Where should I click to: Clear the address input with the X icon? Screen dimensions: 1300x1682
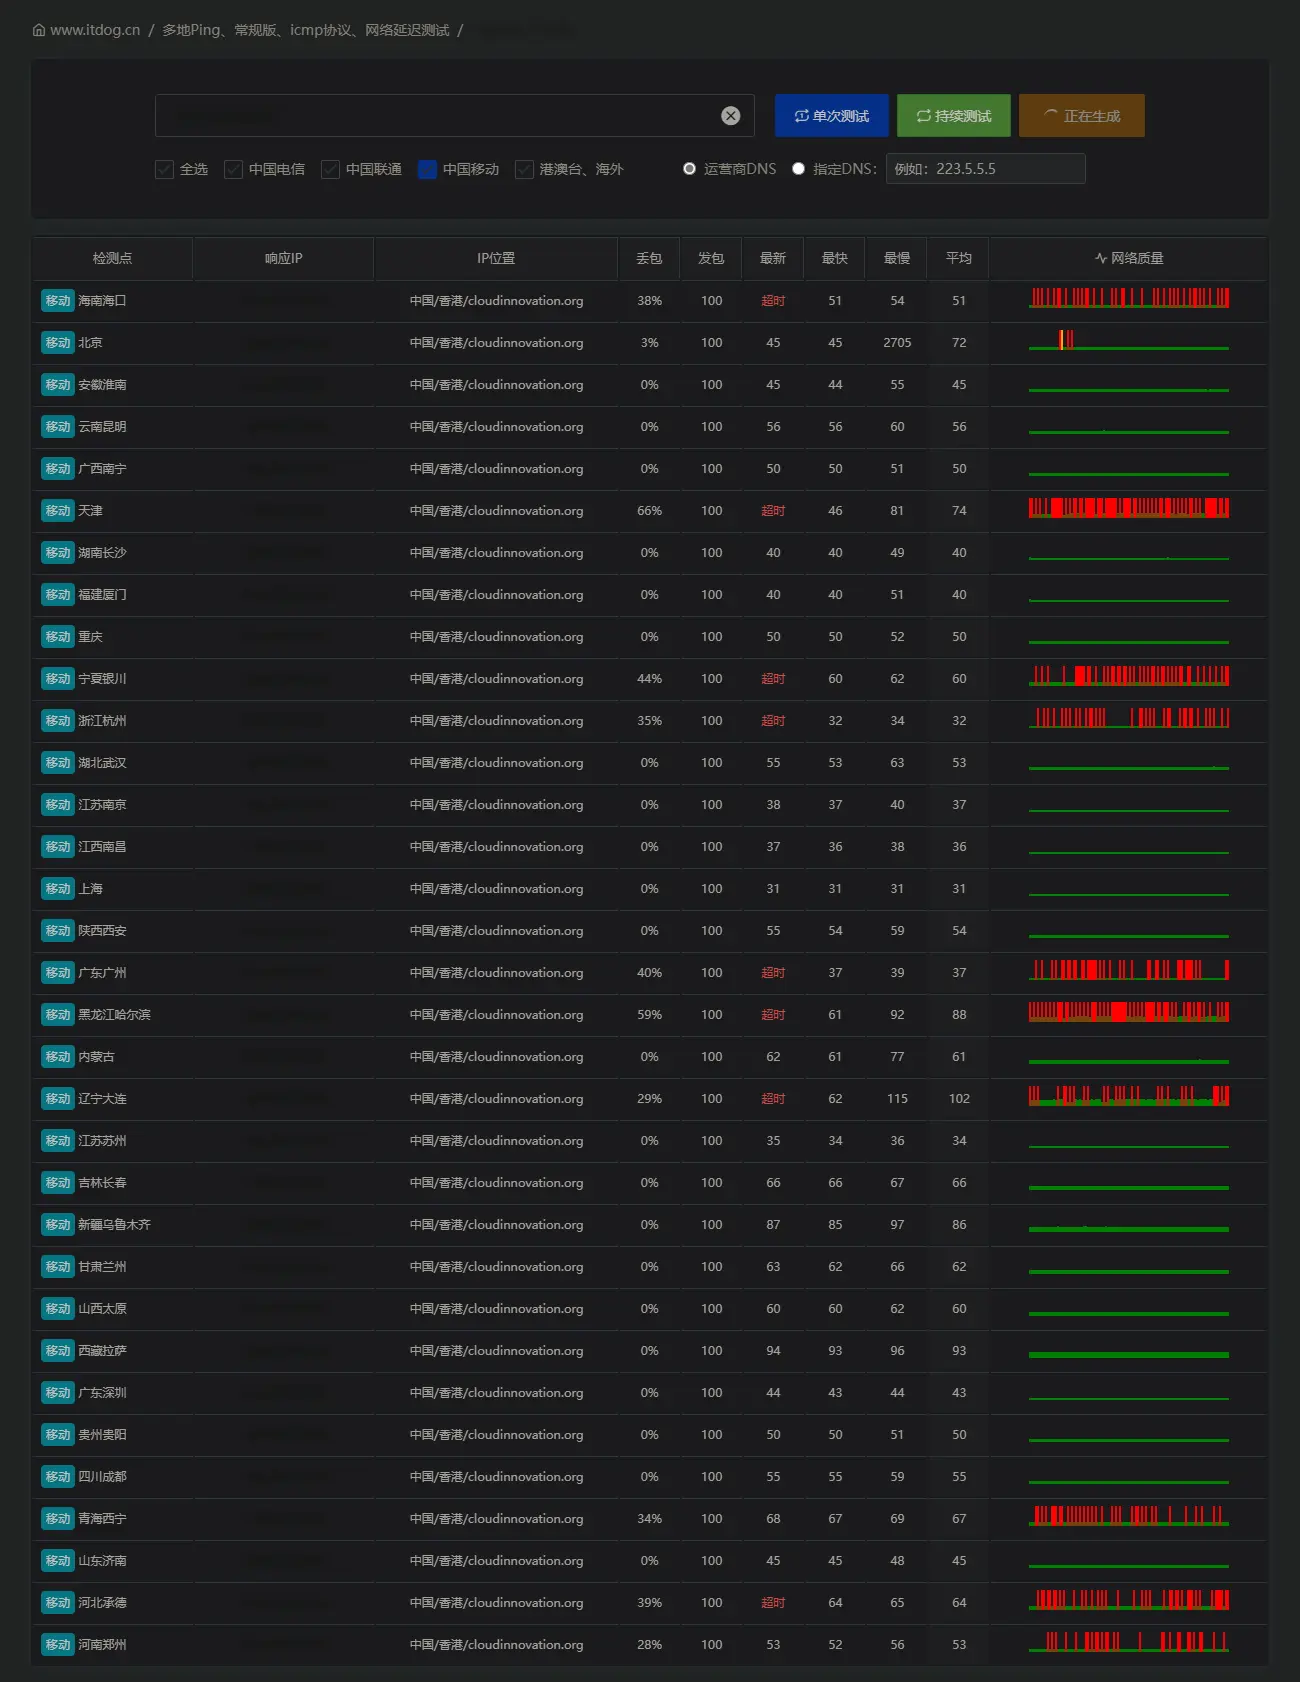click(731, 116)
